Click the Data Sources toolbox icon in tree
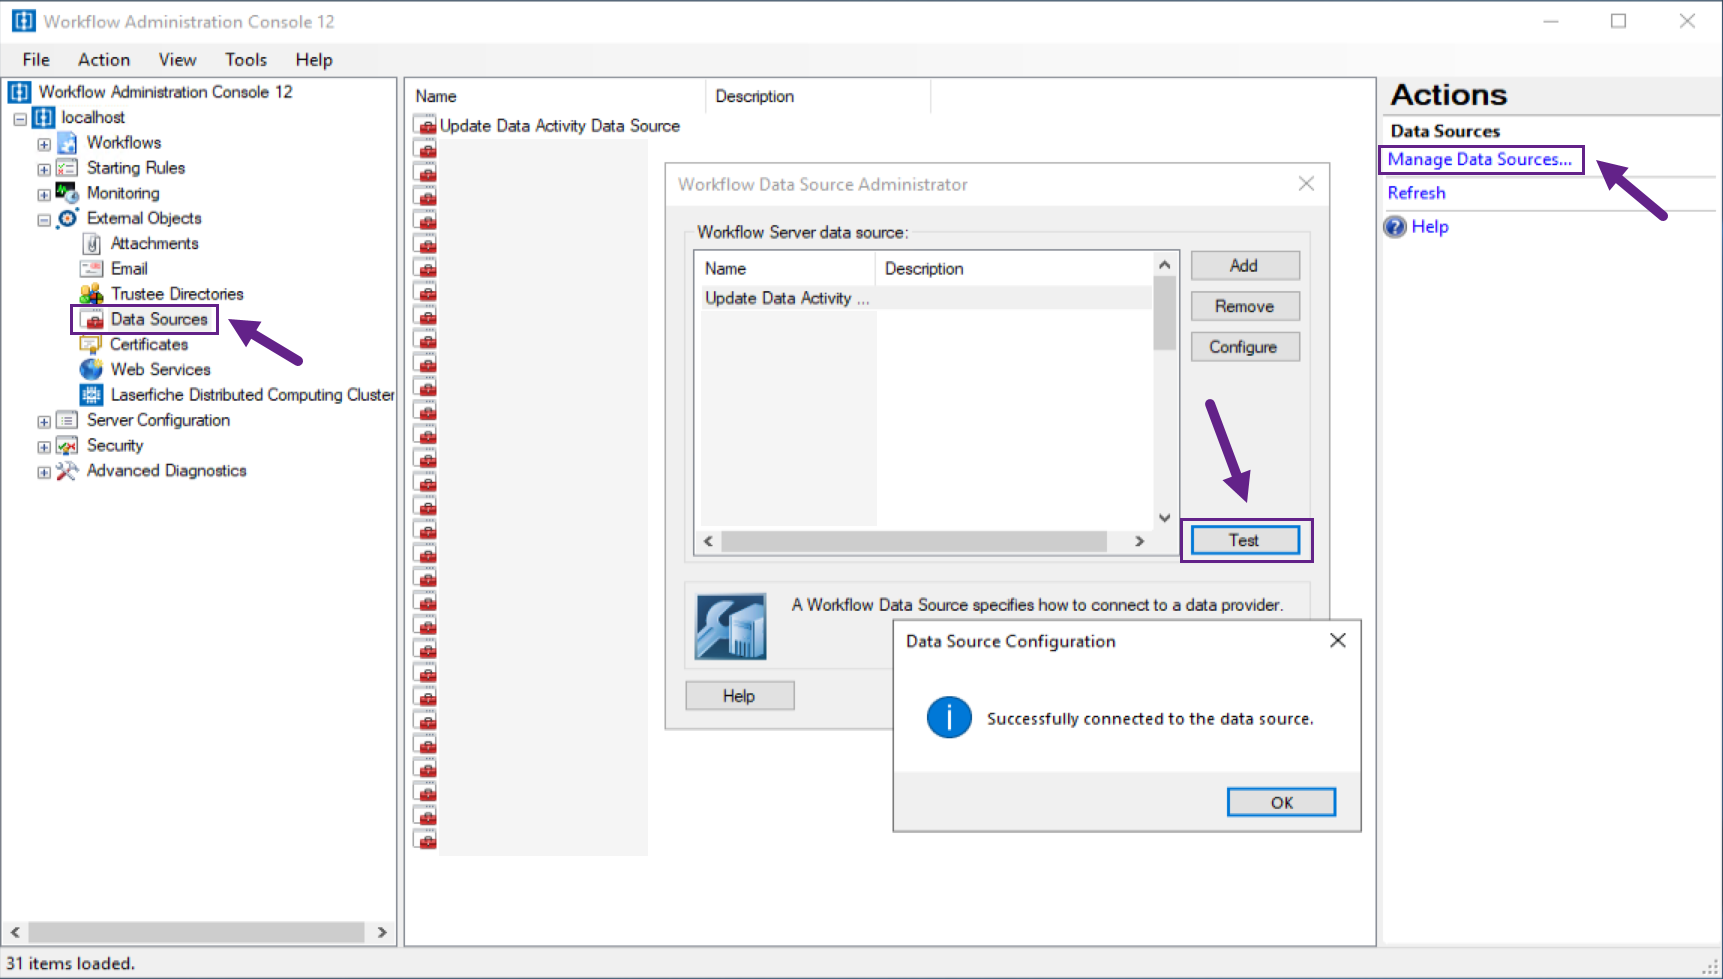Screen dimensions: 1723x979 click(x=93, y=320)
